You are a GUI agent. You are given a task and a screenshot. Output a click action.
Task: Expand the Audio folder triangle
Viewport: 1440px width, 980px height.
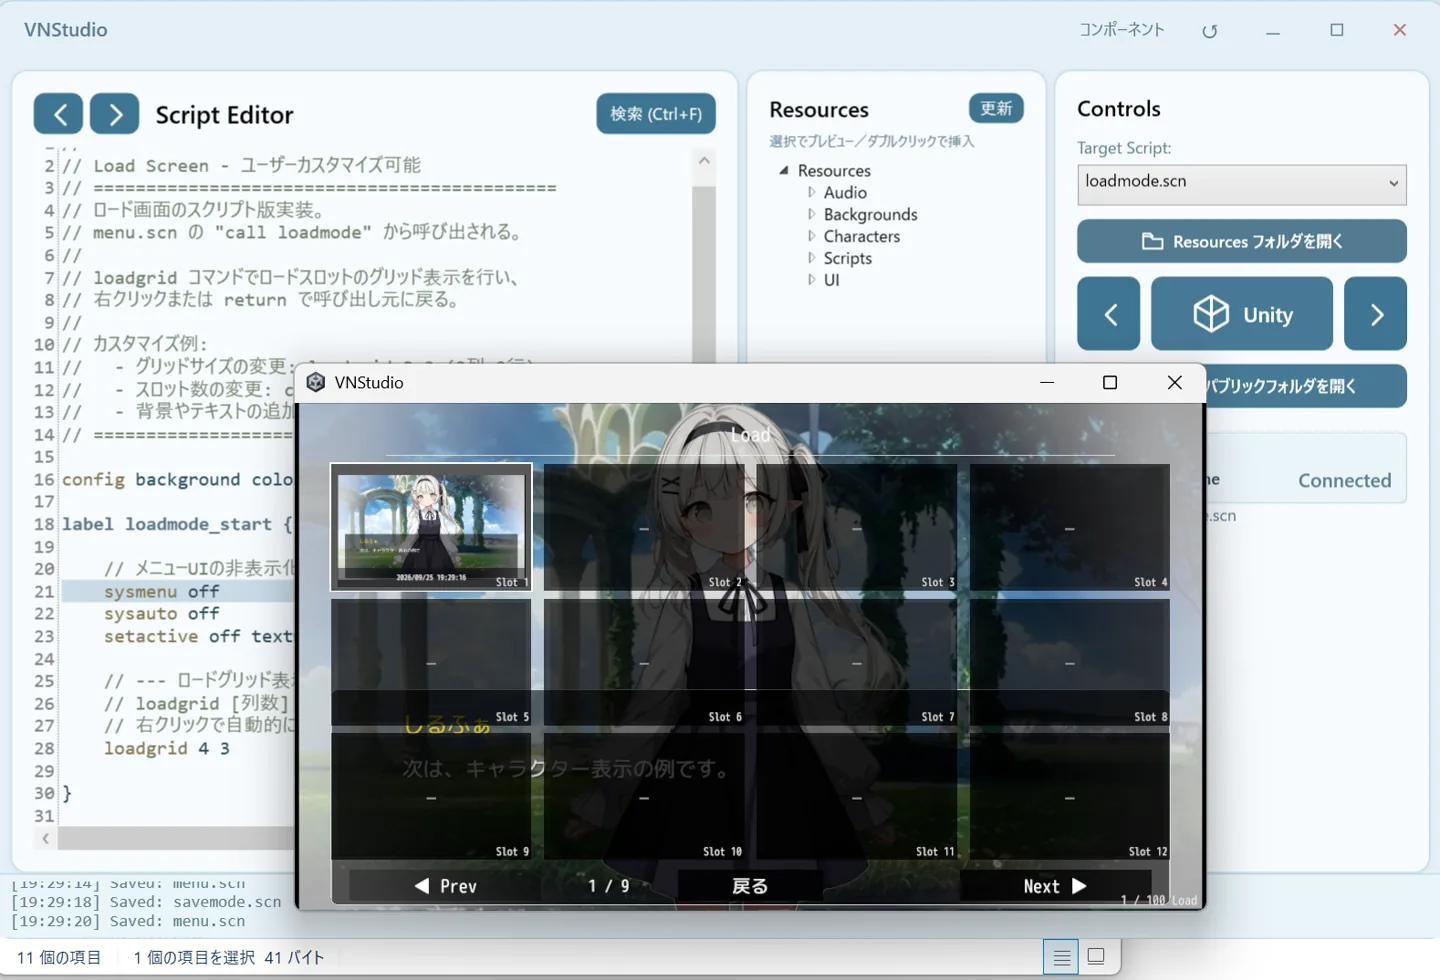(x=811, y=192)
